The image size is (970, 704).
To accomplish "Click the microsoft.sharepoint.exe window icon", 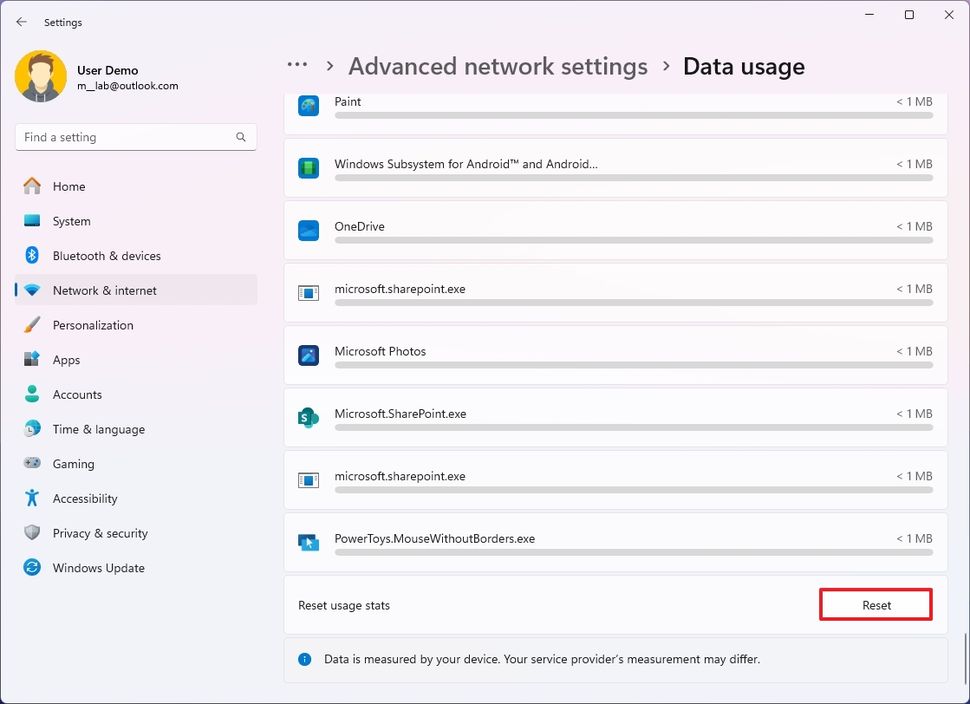I will (x=308, y=292).
